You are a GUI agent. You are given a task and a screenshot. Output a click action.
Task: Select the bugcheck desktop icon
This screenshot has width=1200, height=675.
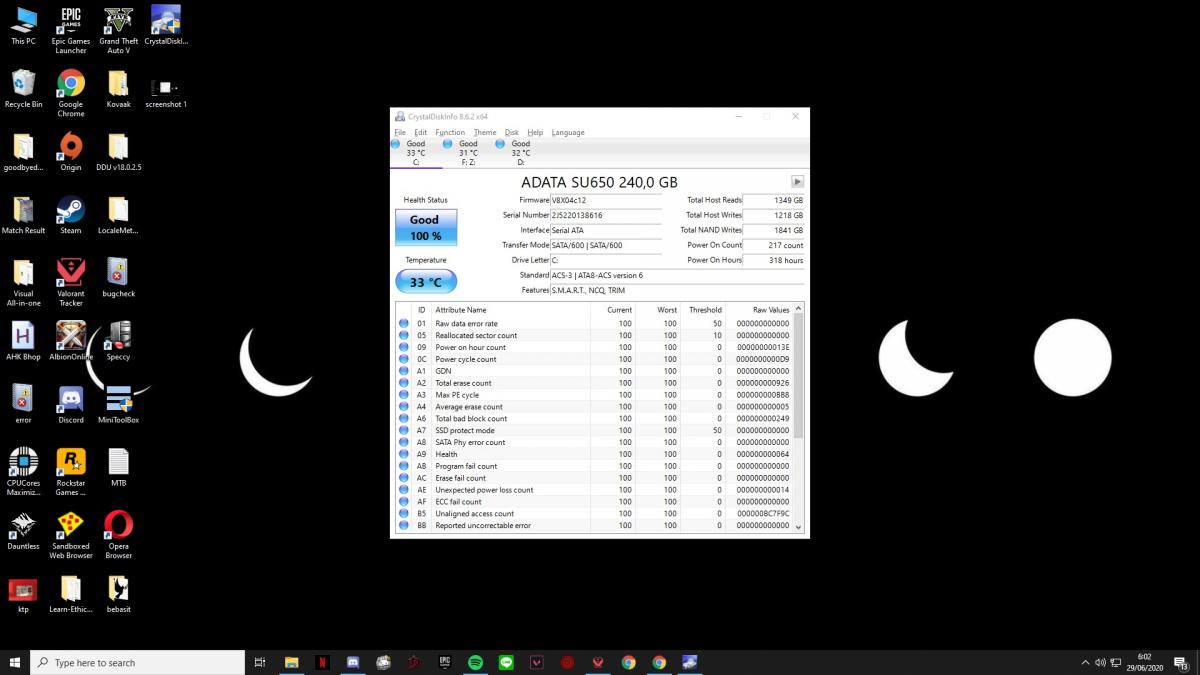[118, 278]
